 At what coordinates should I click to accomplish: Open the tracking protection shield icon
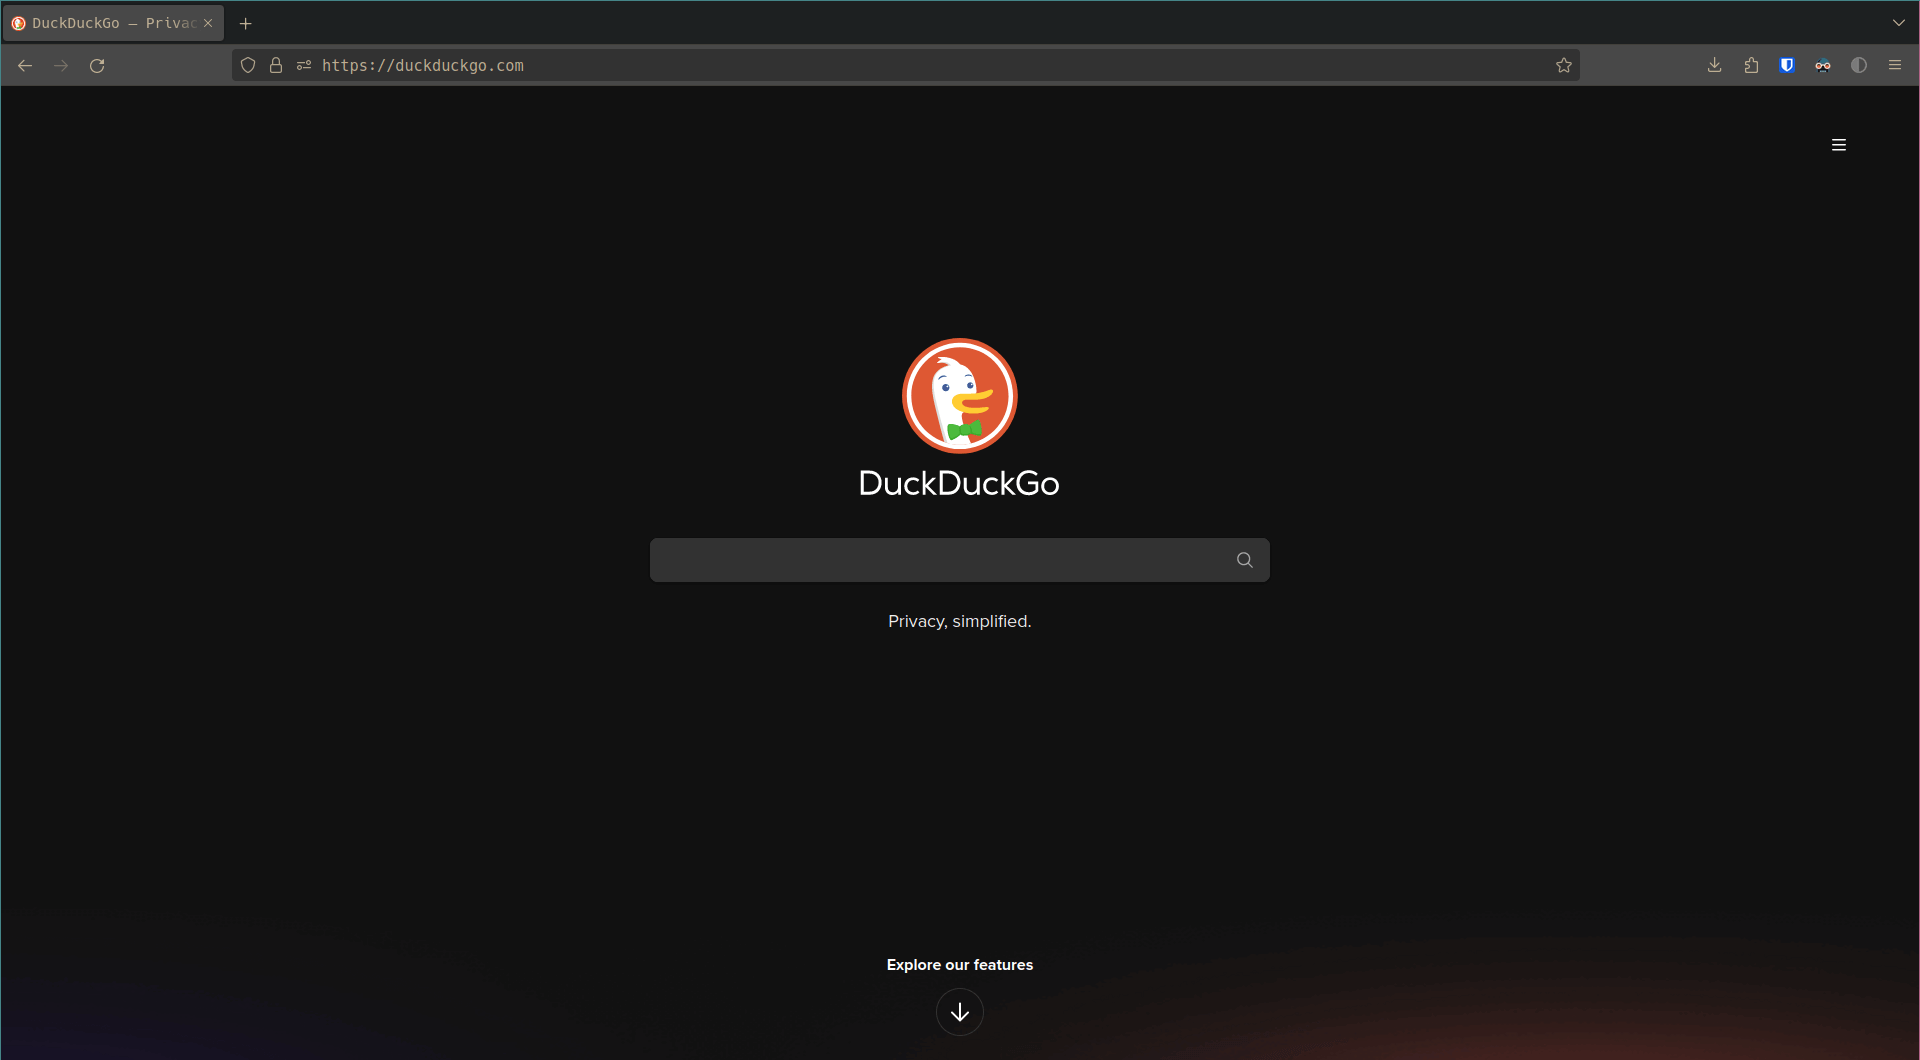tap(248, 66)
